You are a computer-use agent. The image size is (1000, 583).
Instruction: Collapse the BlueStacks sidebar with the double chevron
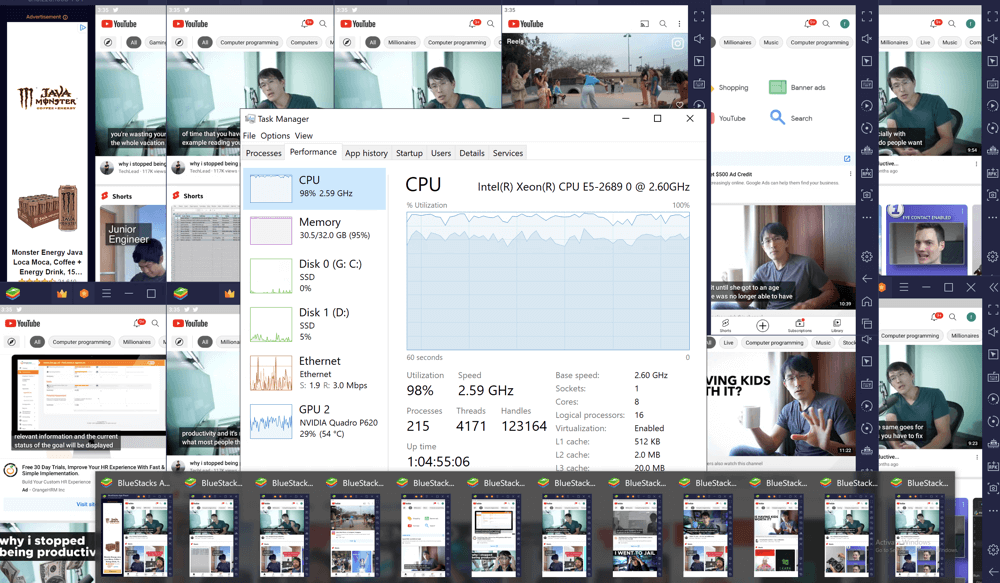coord(992,288)
